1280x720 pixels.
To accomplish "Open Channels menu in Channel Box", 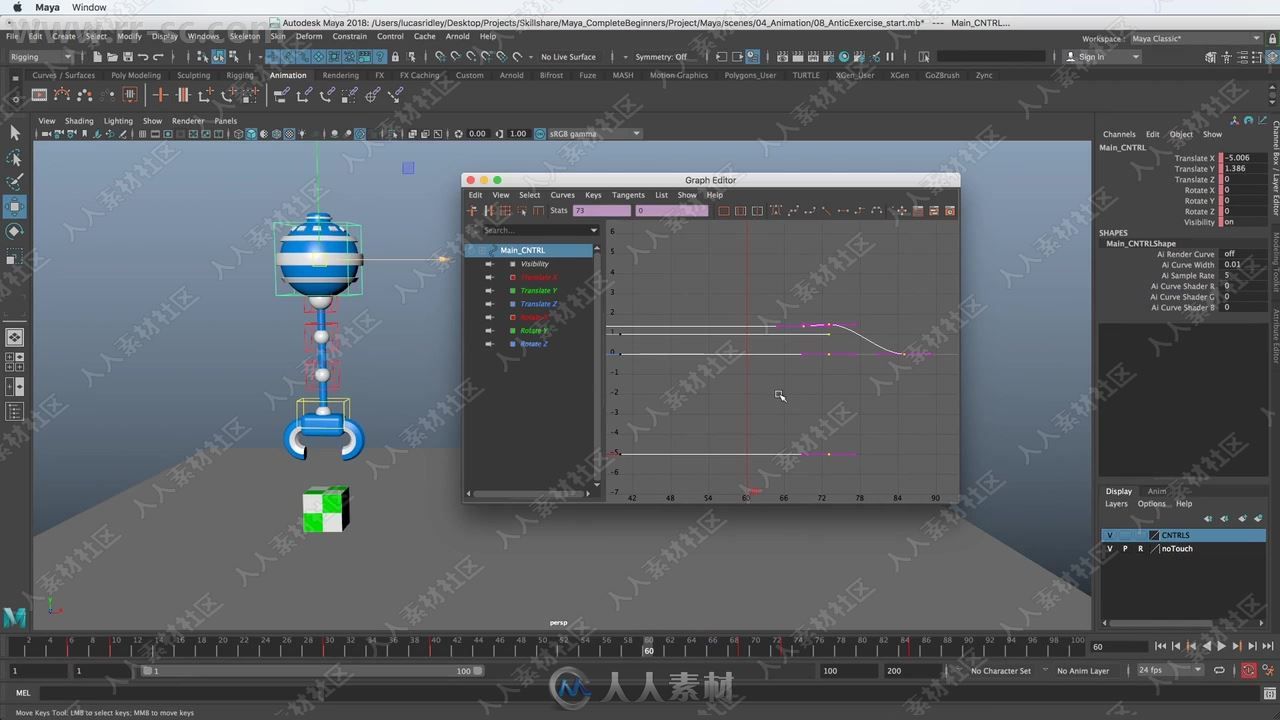I will coord(1119,134).
